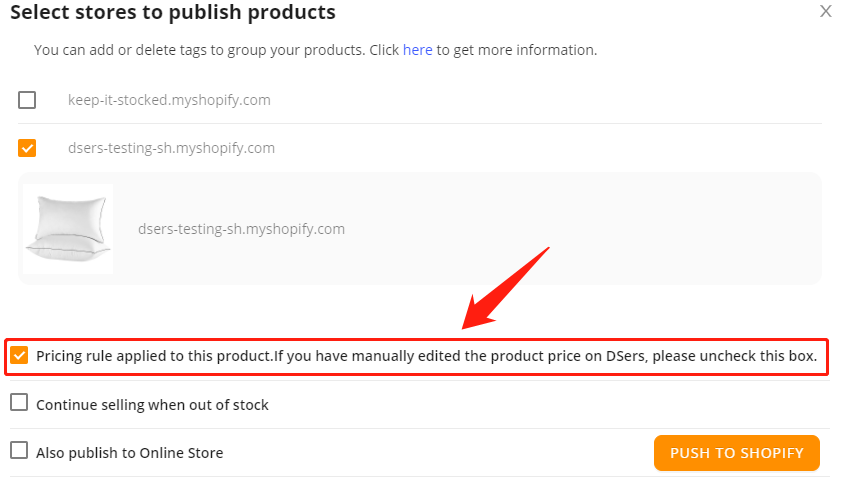This screenshot has height=479, width=842.
Task: Uncheck the dsers-testing-sh.myshopify.com store checkbox
Action: pyautogui.click(x=27, y=148)
